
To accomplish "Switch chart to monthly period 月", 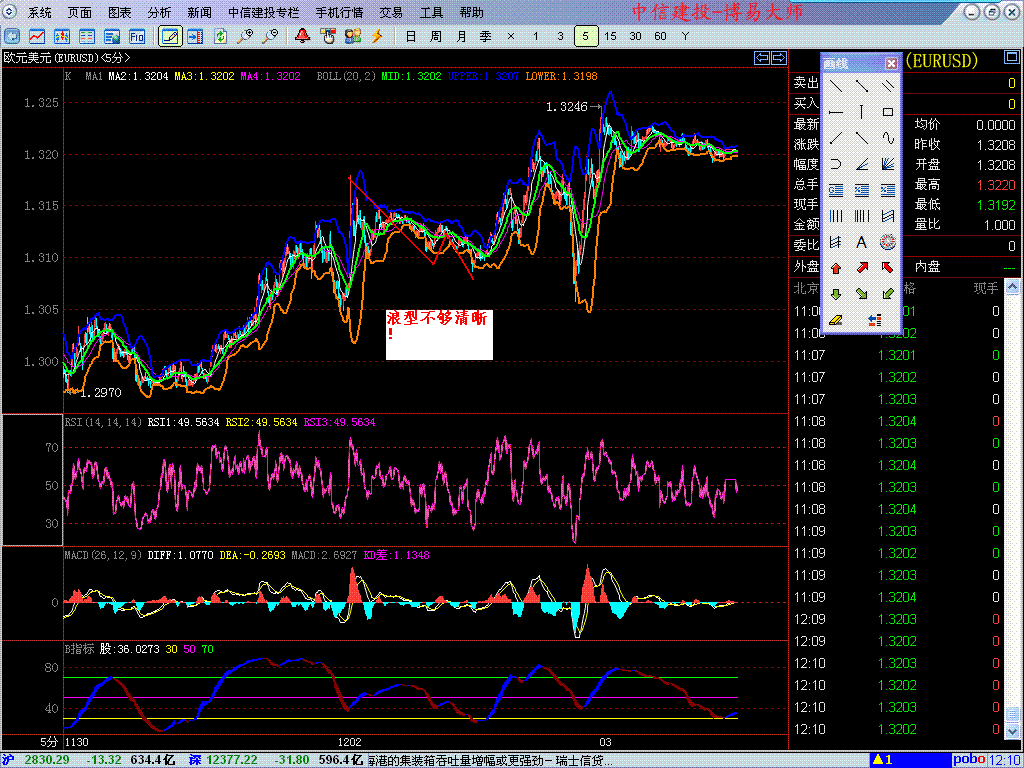I will (461, 36).
